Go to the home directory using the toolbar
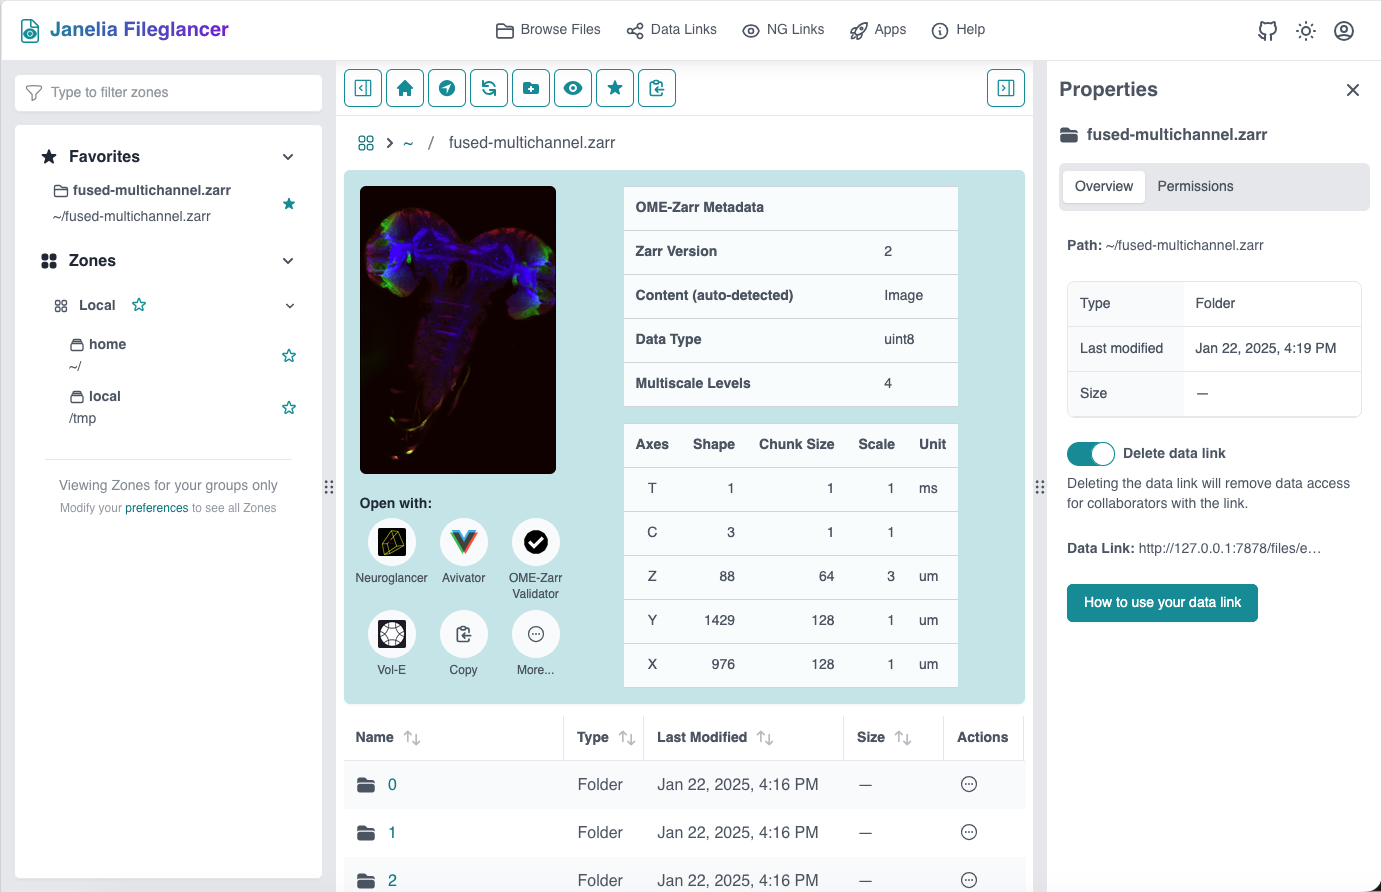 tap(405, 88)
